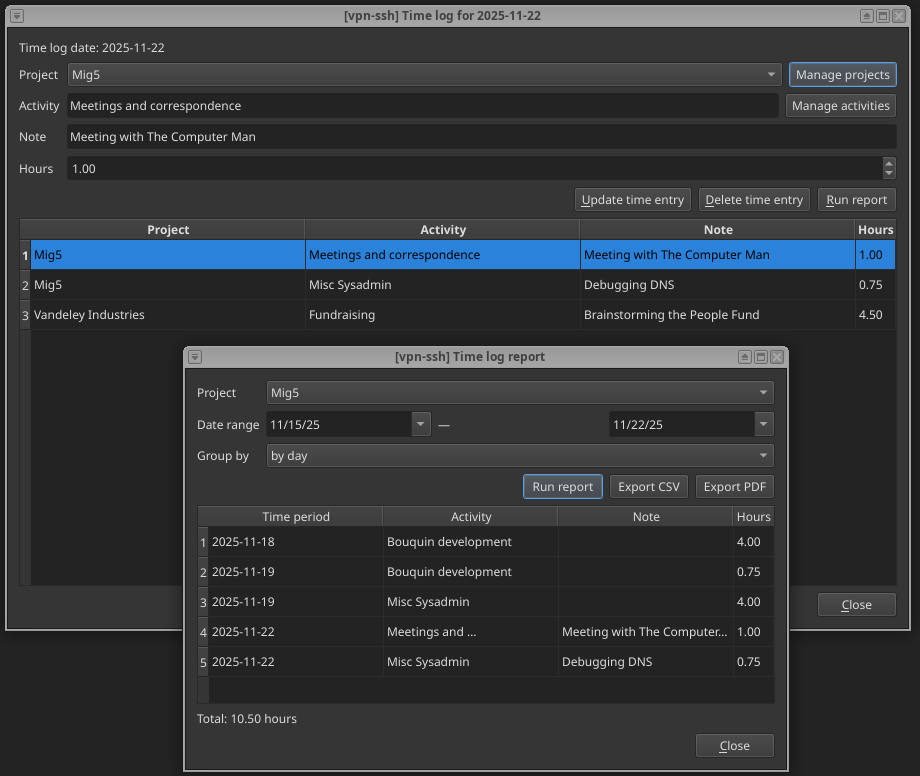Decrement Hours with the spinner down arrow
This screenshot has height=776, width=920.
pos(889,173)
